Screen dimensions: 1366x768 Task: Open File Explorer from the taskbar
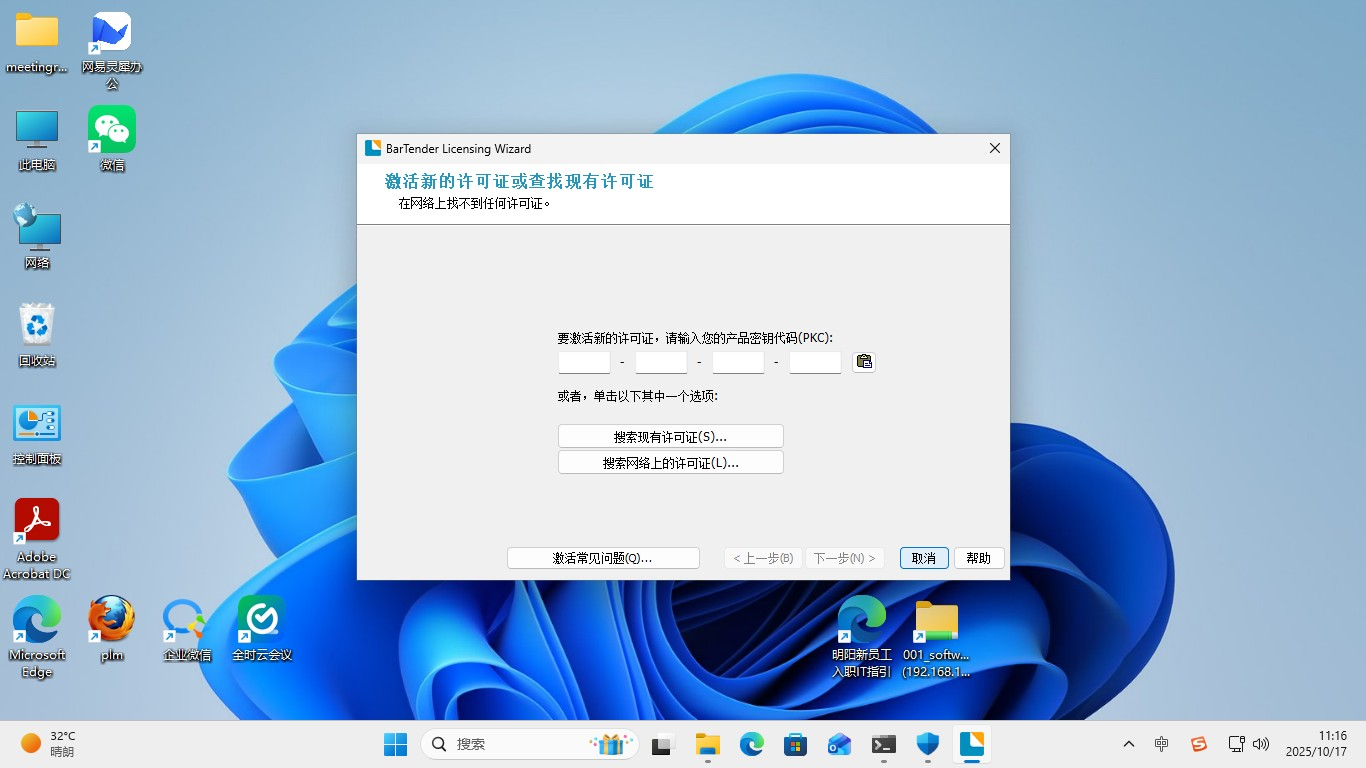708,744
